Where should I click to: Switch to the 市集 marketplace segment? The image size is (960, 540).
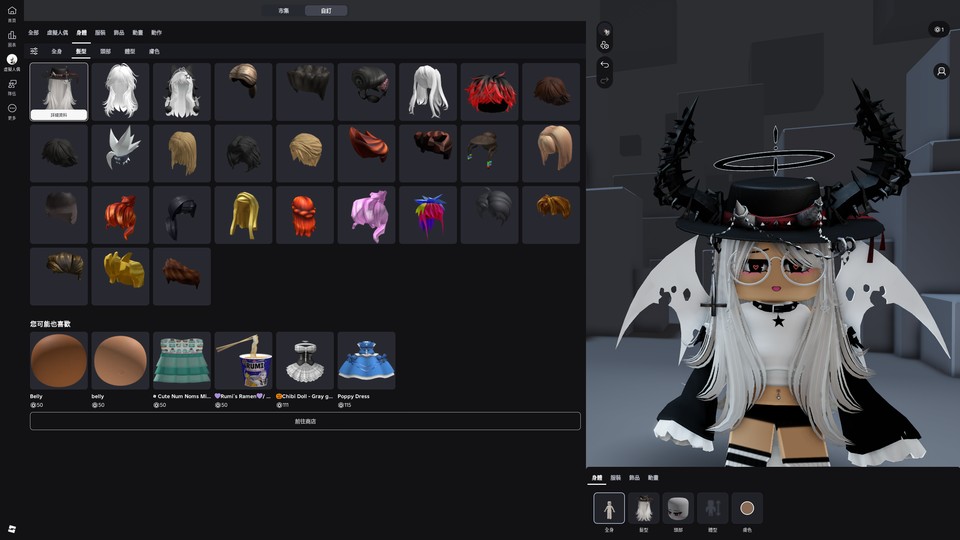pyautogui.click(x=284, y=11)
